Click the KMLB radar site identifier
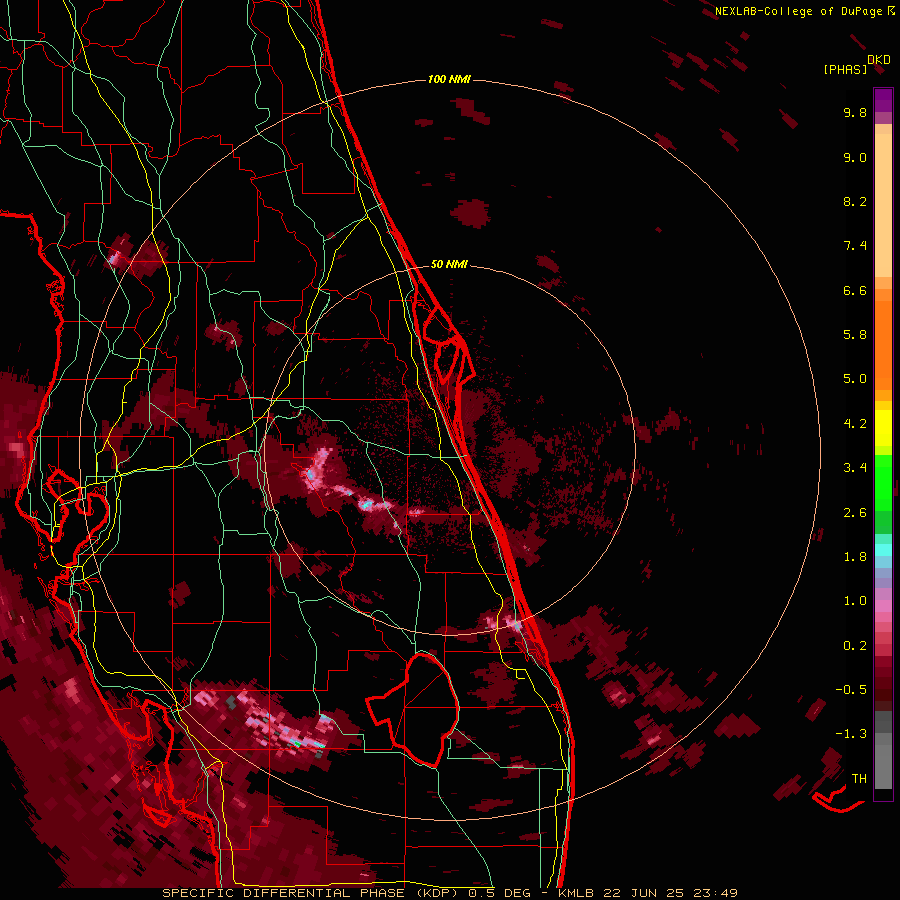Image resolution: width=900 pixels, height=900 pixels. tap(576, 893)
